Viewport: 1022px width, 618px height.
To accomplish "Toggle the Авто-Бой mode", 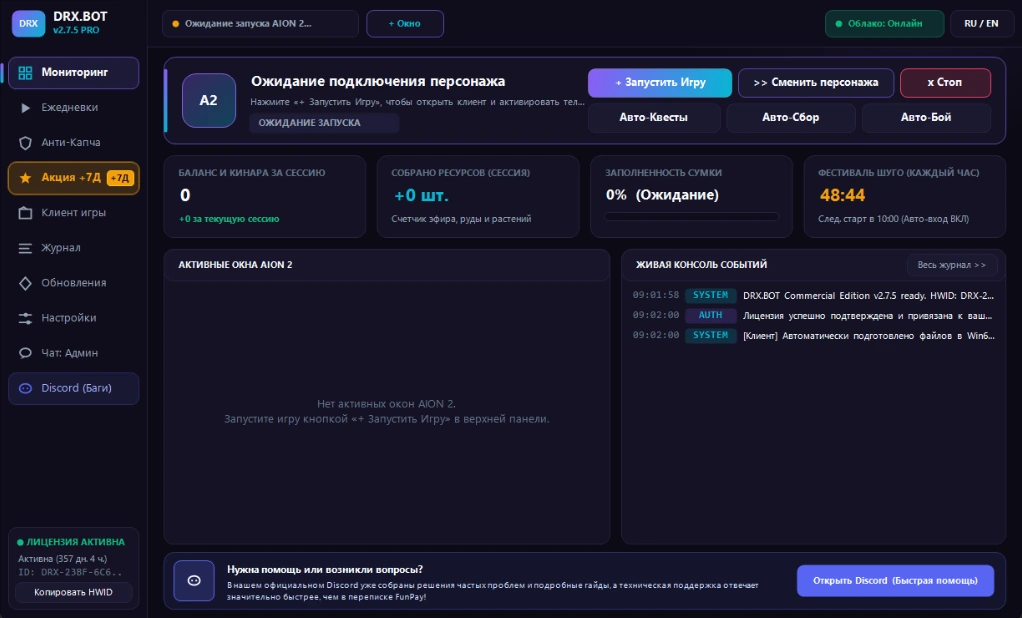I will 926,117.
